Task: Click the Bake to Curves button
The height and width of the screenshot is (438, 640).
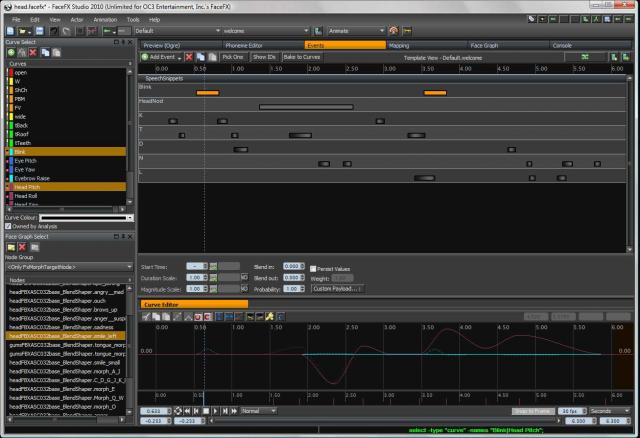Action: (x=302, y=57)
